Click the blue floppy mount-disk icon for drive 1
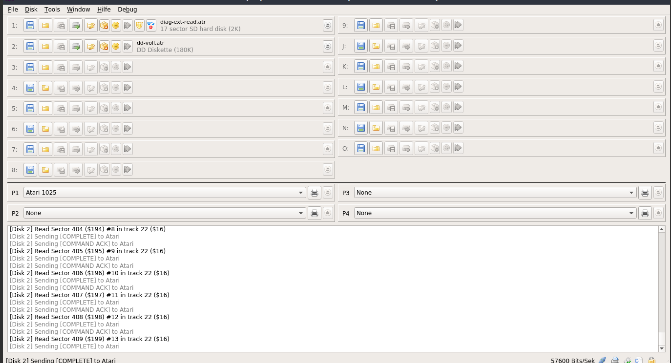Image resolution: width=671 pixels, height=363 pixels. [30, 26]
